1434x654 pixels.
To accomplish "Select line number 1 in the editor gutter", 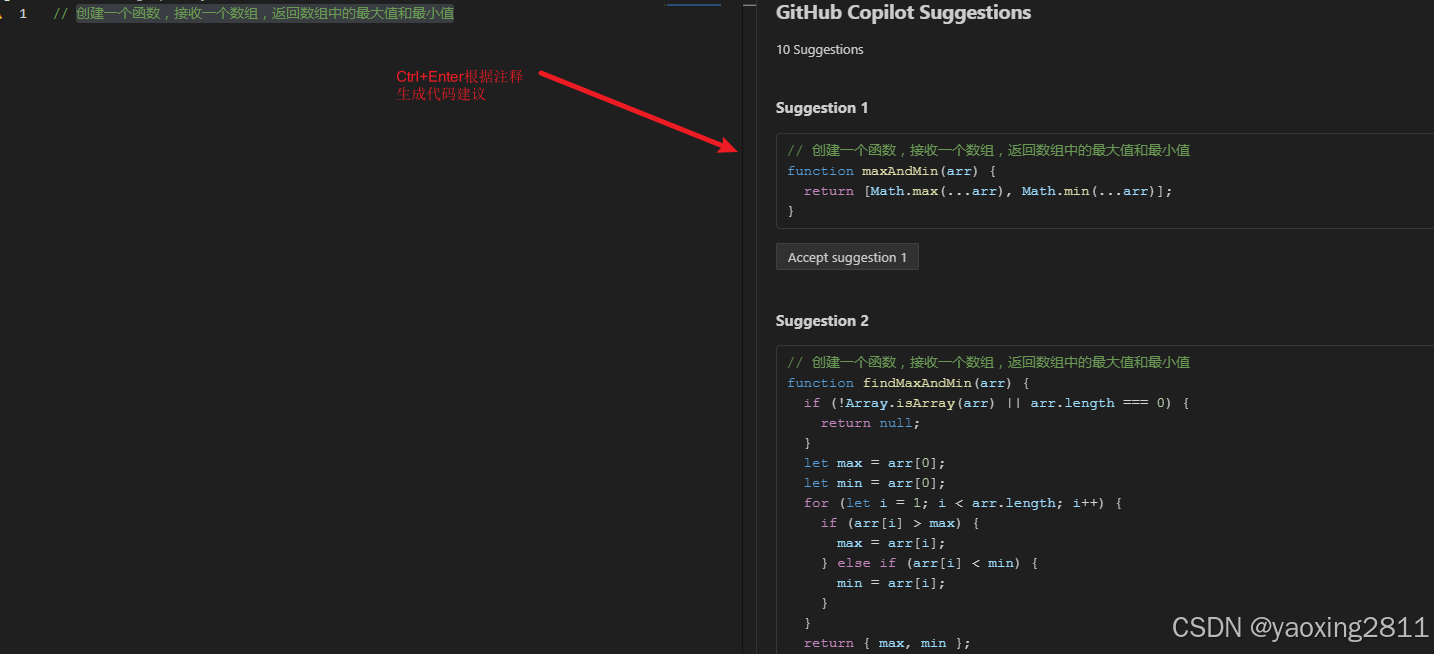I will (x=23, y=14).
